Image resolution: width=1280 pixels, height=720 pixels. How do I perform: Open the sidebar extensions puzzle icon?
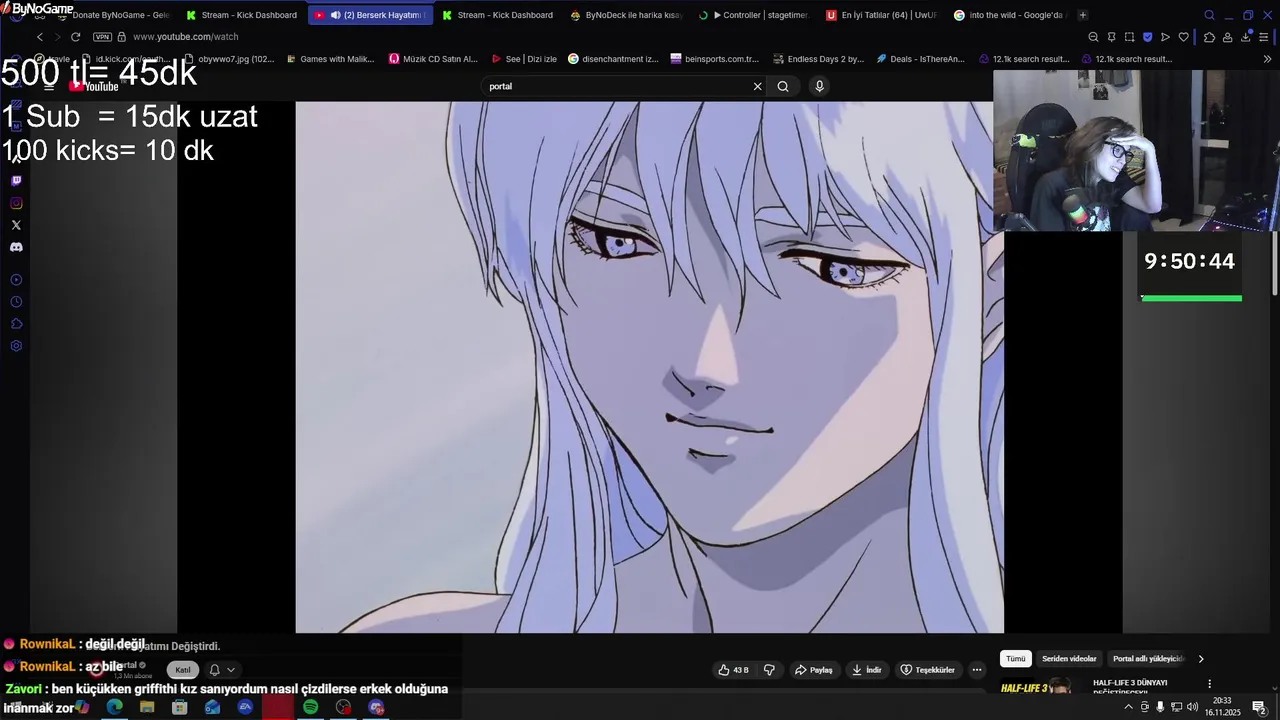(x=16, y=324)
